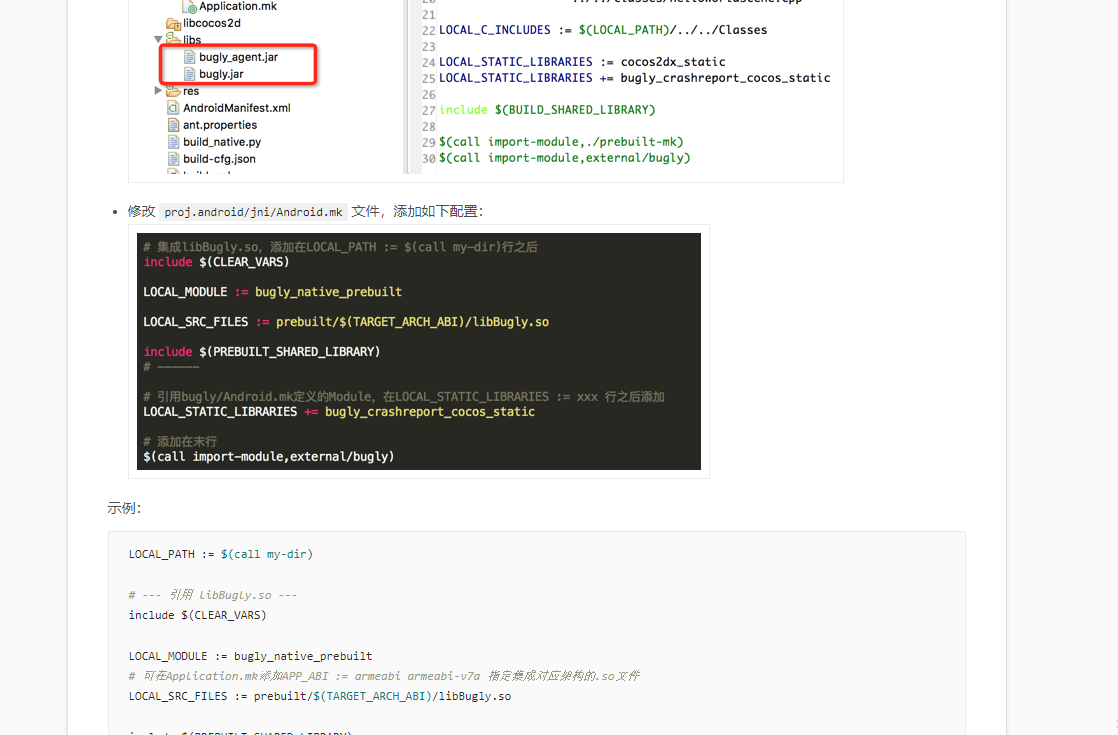The height and width of the screenshot is (735, 1118).
Task: Click the bugly_agent.jar file icon
Action: 190,57
